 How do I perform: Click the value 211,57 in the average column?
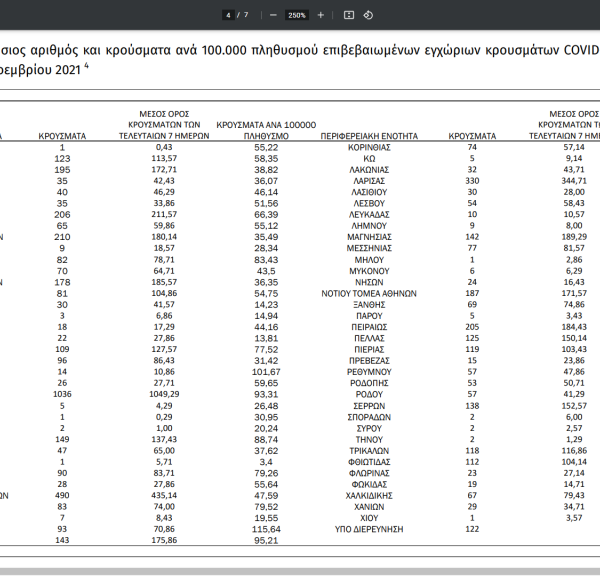point(164,214)
